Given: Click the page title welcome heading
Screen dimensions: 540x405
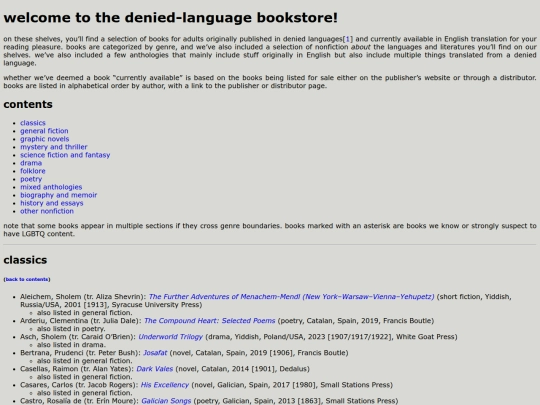Looking at the screenshot, I should click(x=170, y=18).
